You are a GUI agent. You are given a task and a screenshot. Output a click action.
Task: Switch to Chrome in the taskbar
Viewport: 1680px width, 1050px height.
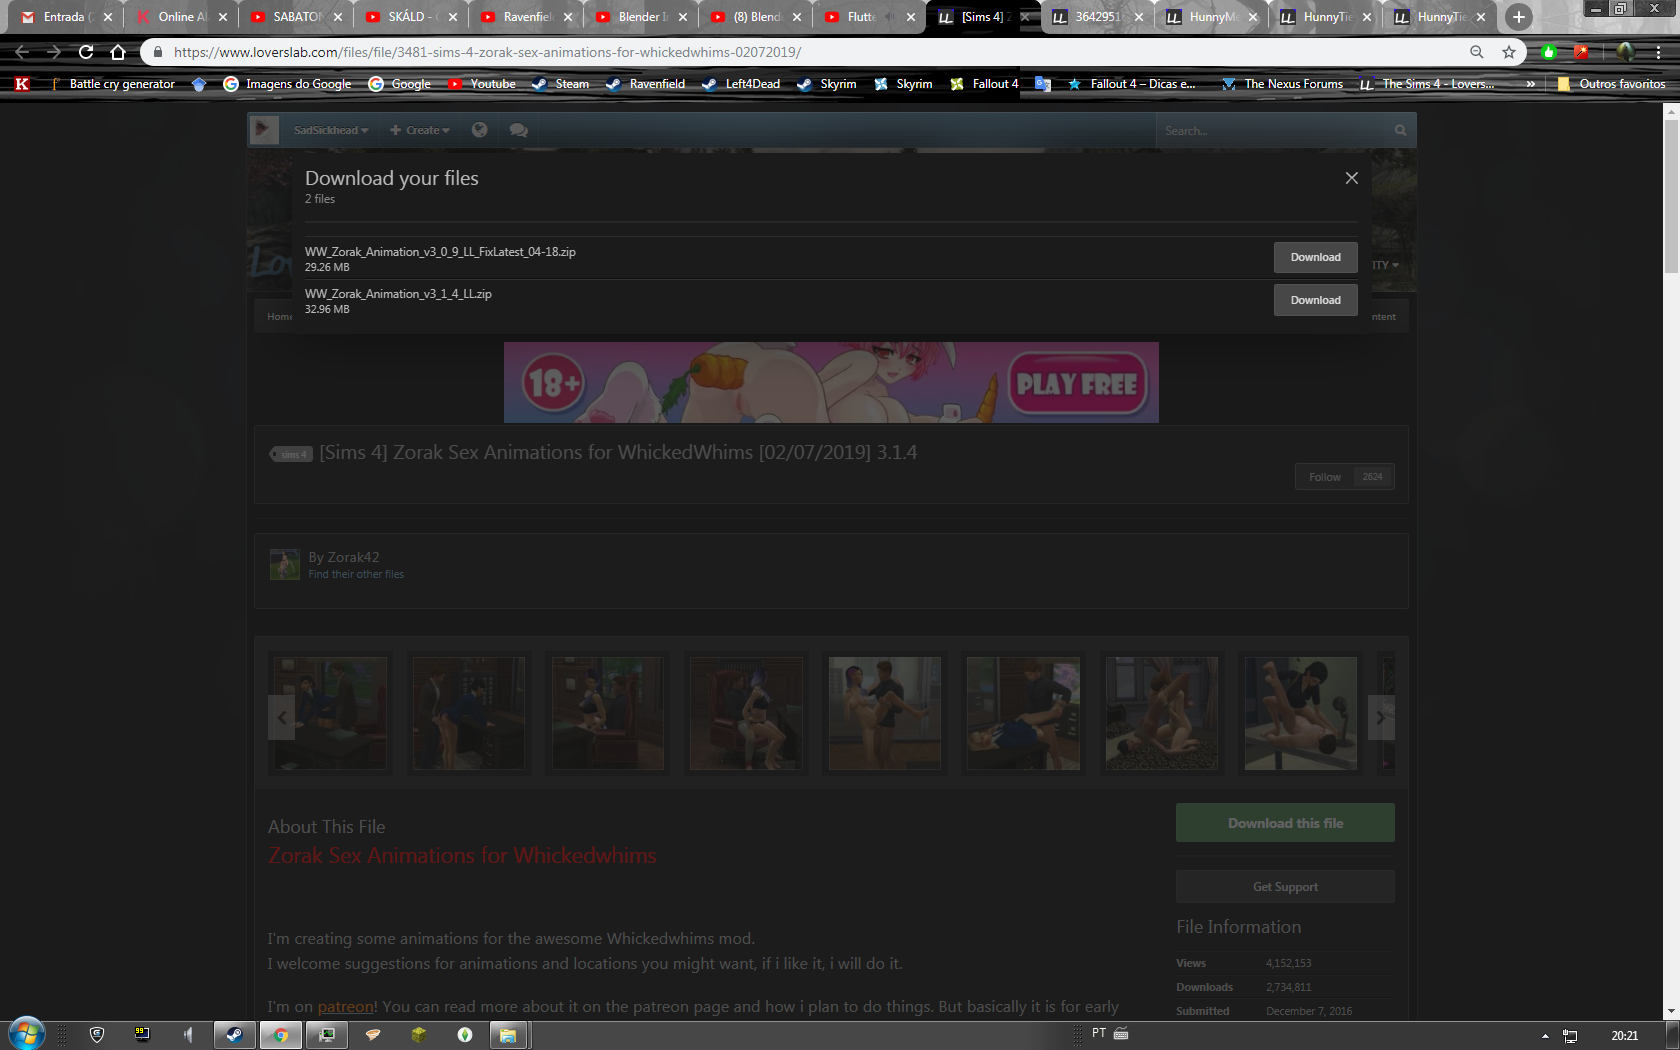pos(280,1035)
